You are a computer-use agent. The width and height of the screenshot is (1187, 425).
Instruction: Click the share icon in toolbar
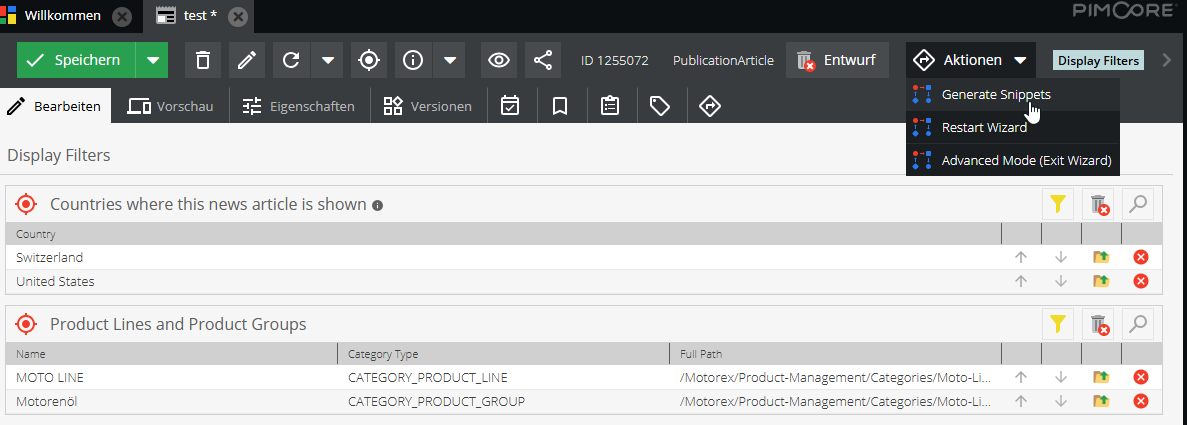click(x=542, y=60)
